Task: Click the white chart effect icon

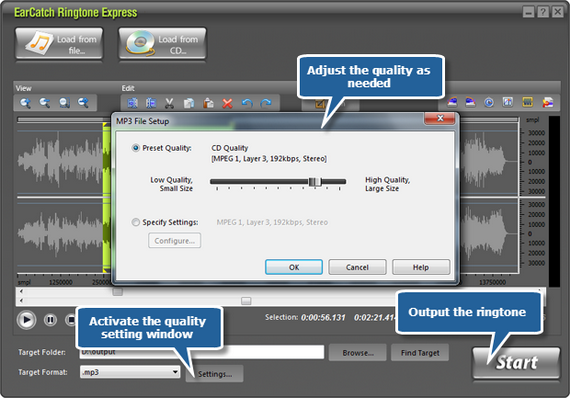Action: click(x=508, y=102)
